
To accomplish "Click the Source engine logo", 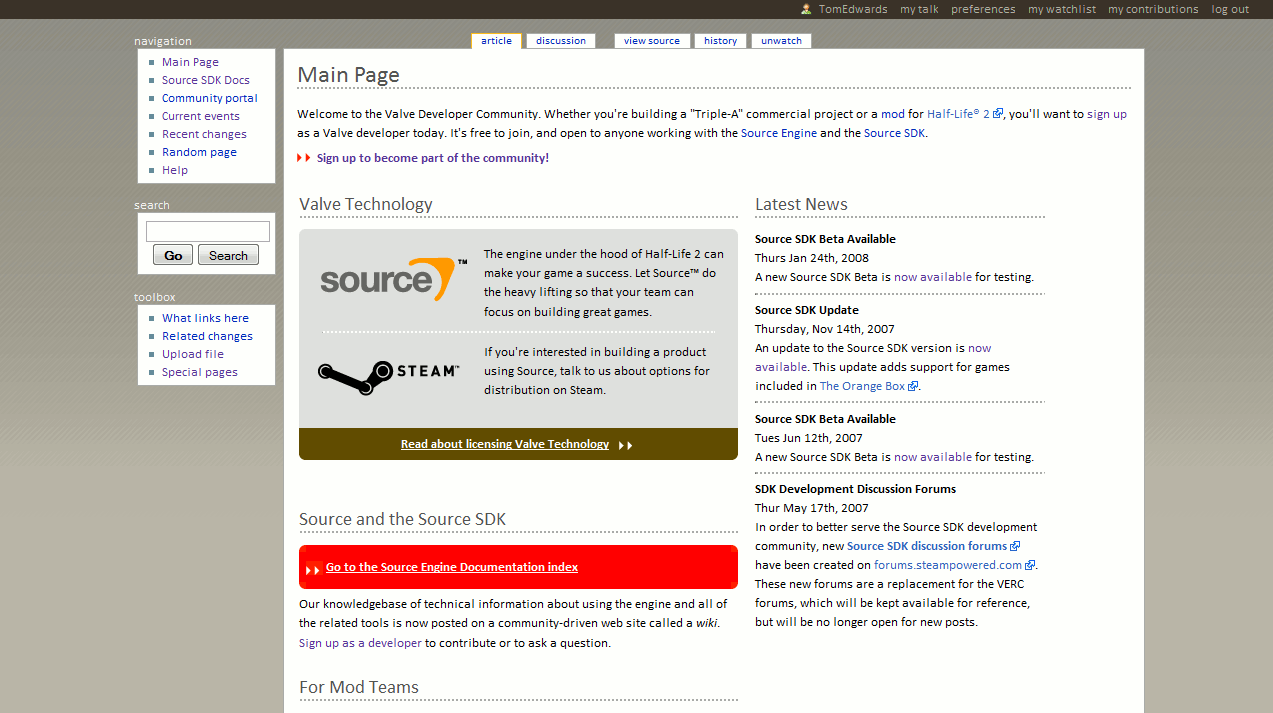I will point(393,279).
